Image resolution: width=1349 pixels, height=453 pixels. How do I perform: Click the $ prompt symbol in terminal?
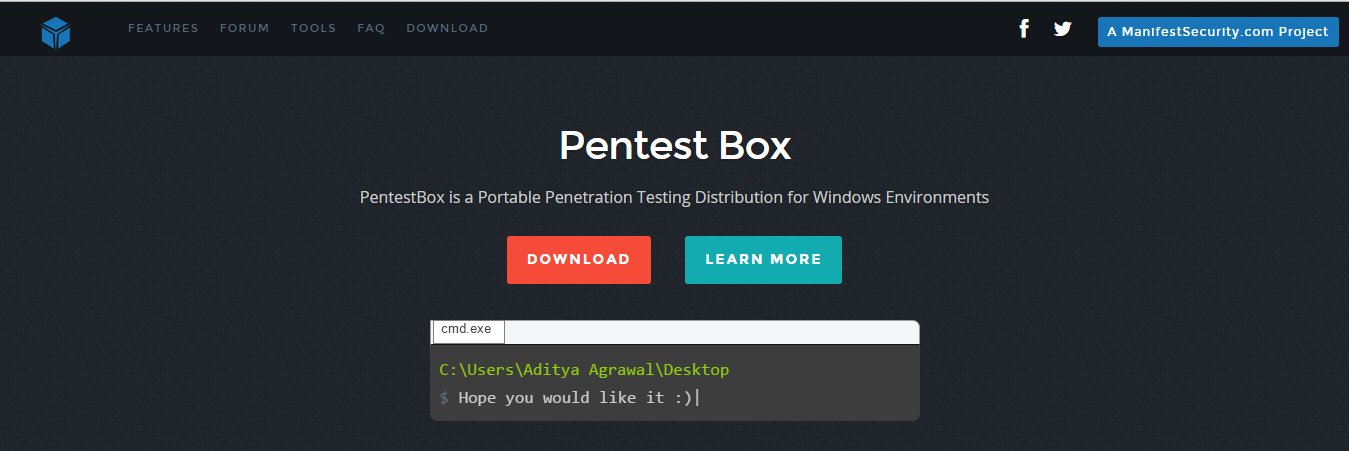[444, 398]
